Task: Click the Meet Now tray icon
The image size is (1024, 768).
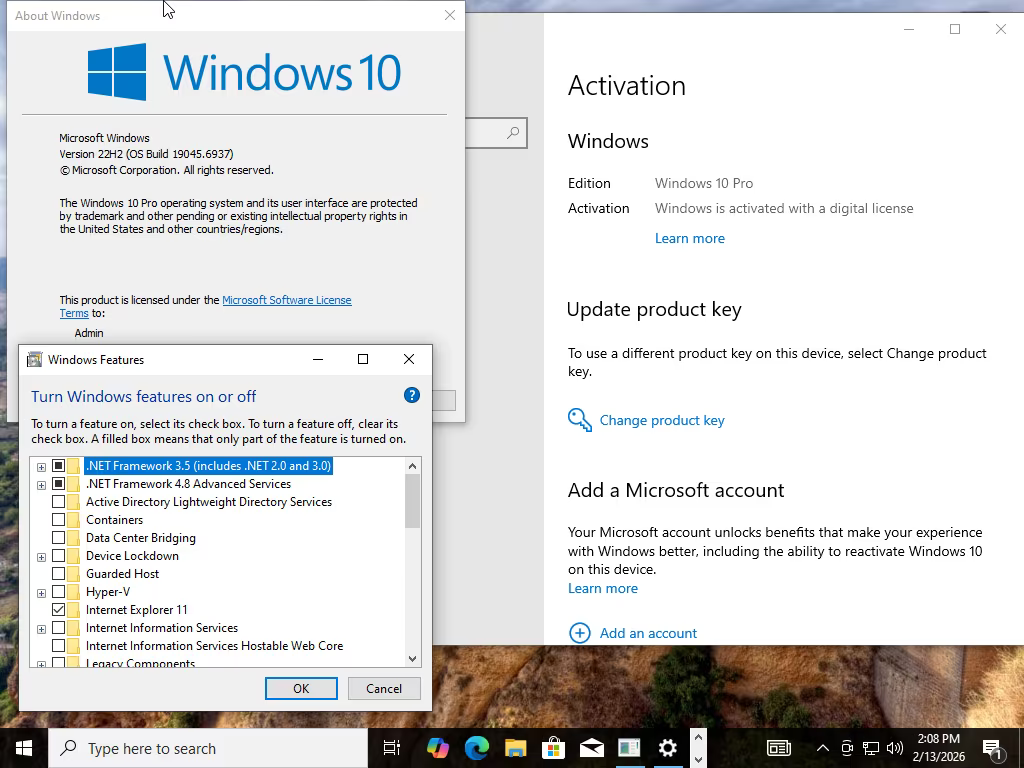Action: tap(847, 748)
